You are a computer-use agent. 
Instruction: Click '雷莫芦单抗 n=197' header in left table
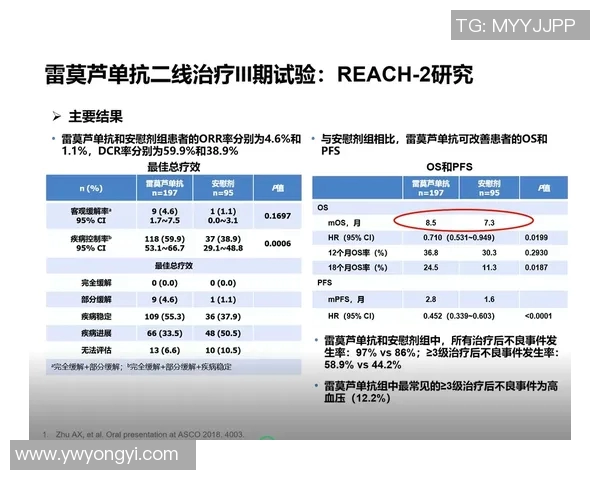(x=165, y=188)
